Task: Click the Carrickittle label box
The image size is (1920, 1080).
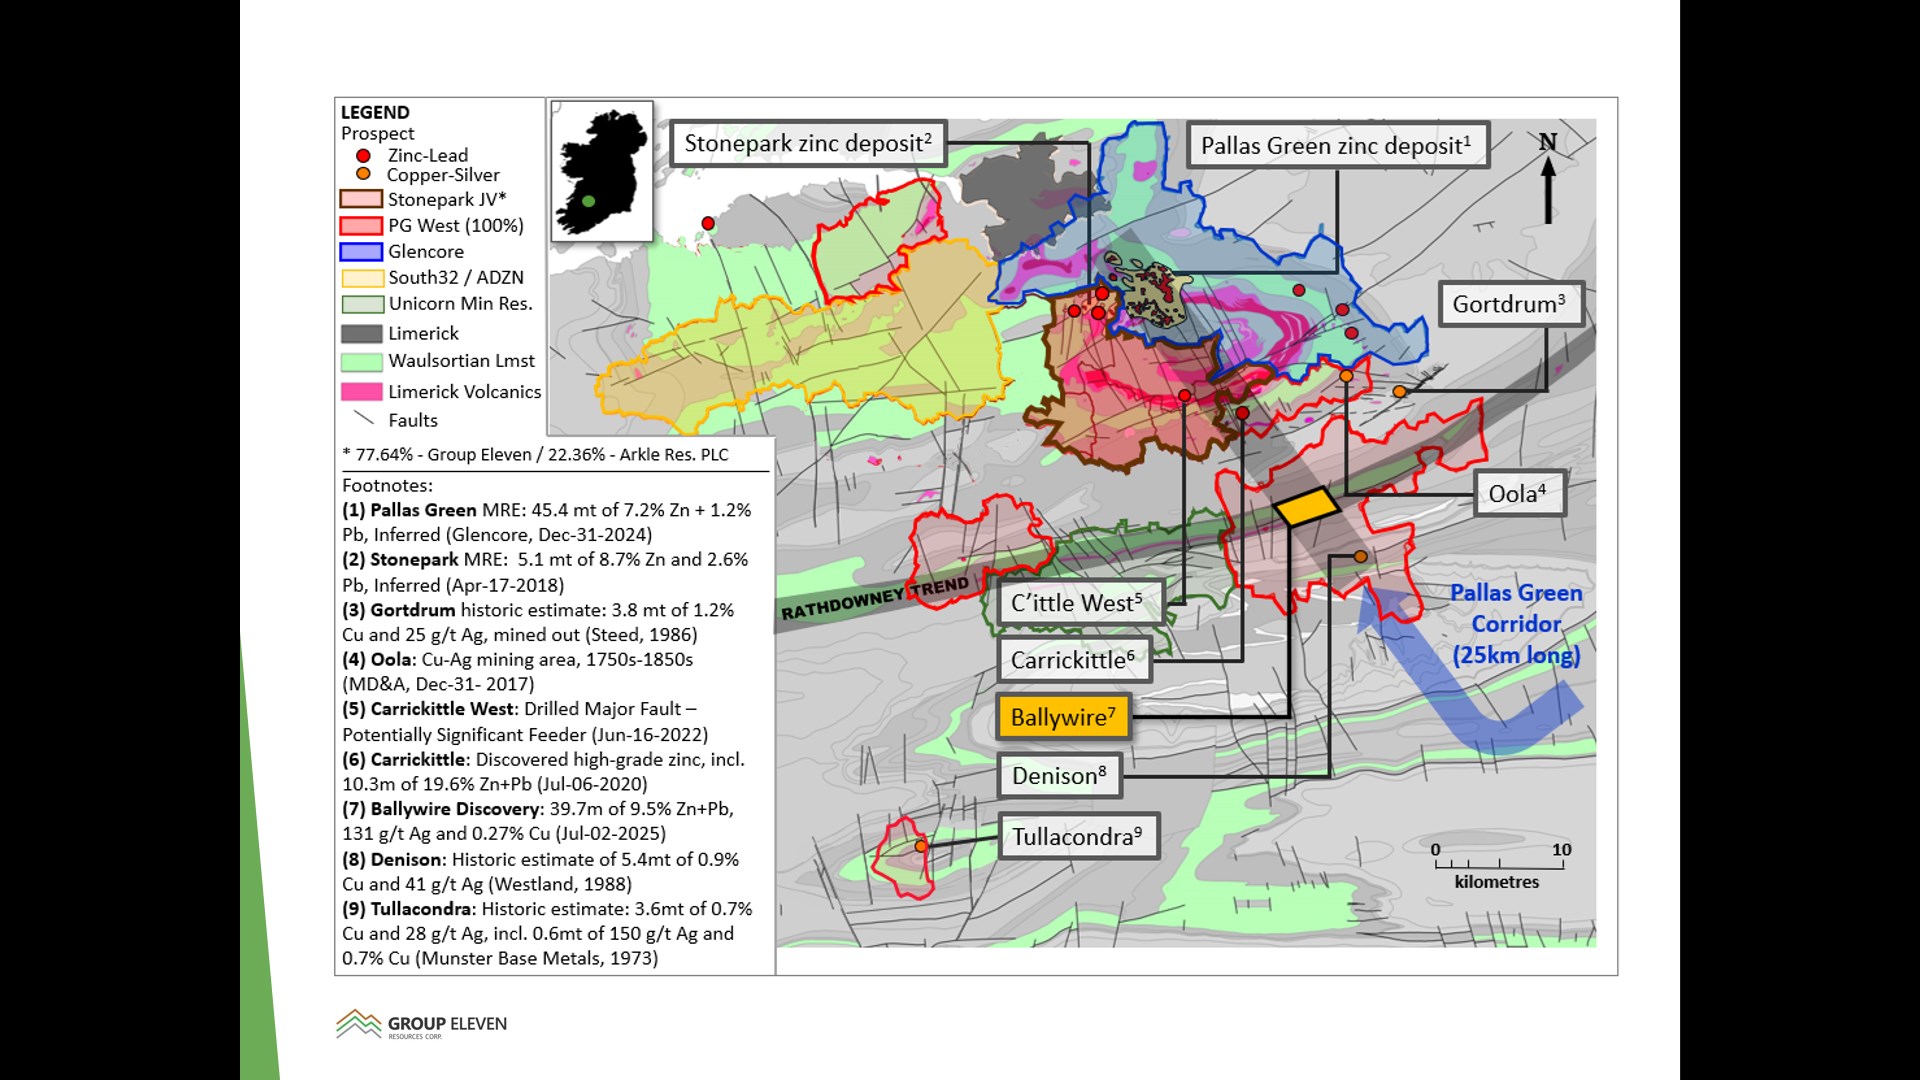Action: click(1073, 660)
